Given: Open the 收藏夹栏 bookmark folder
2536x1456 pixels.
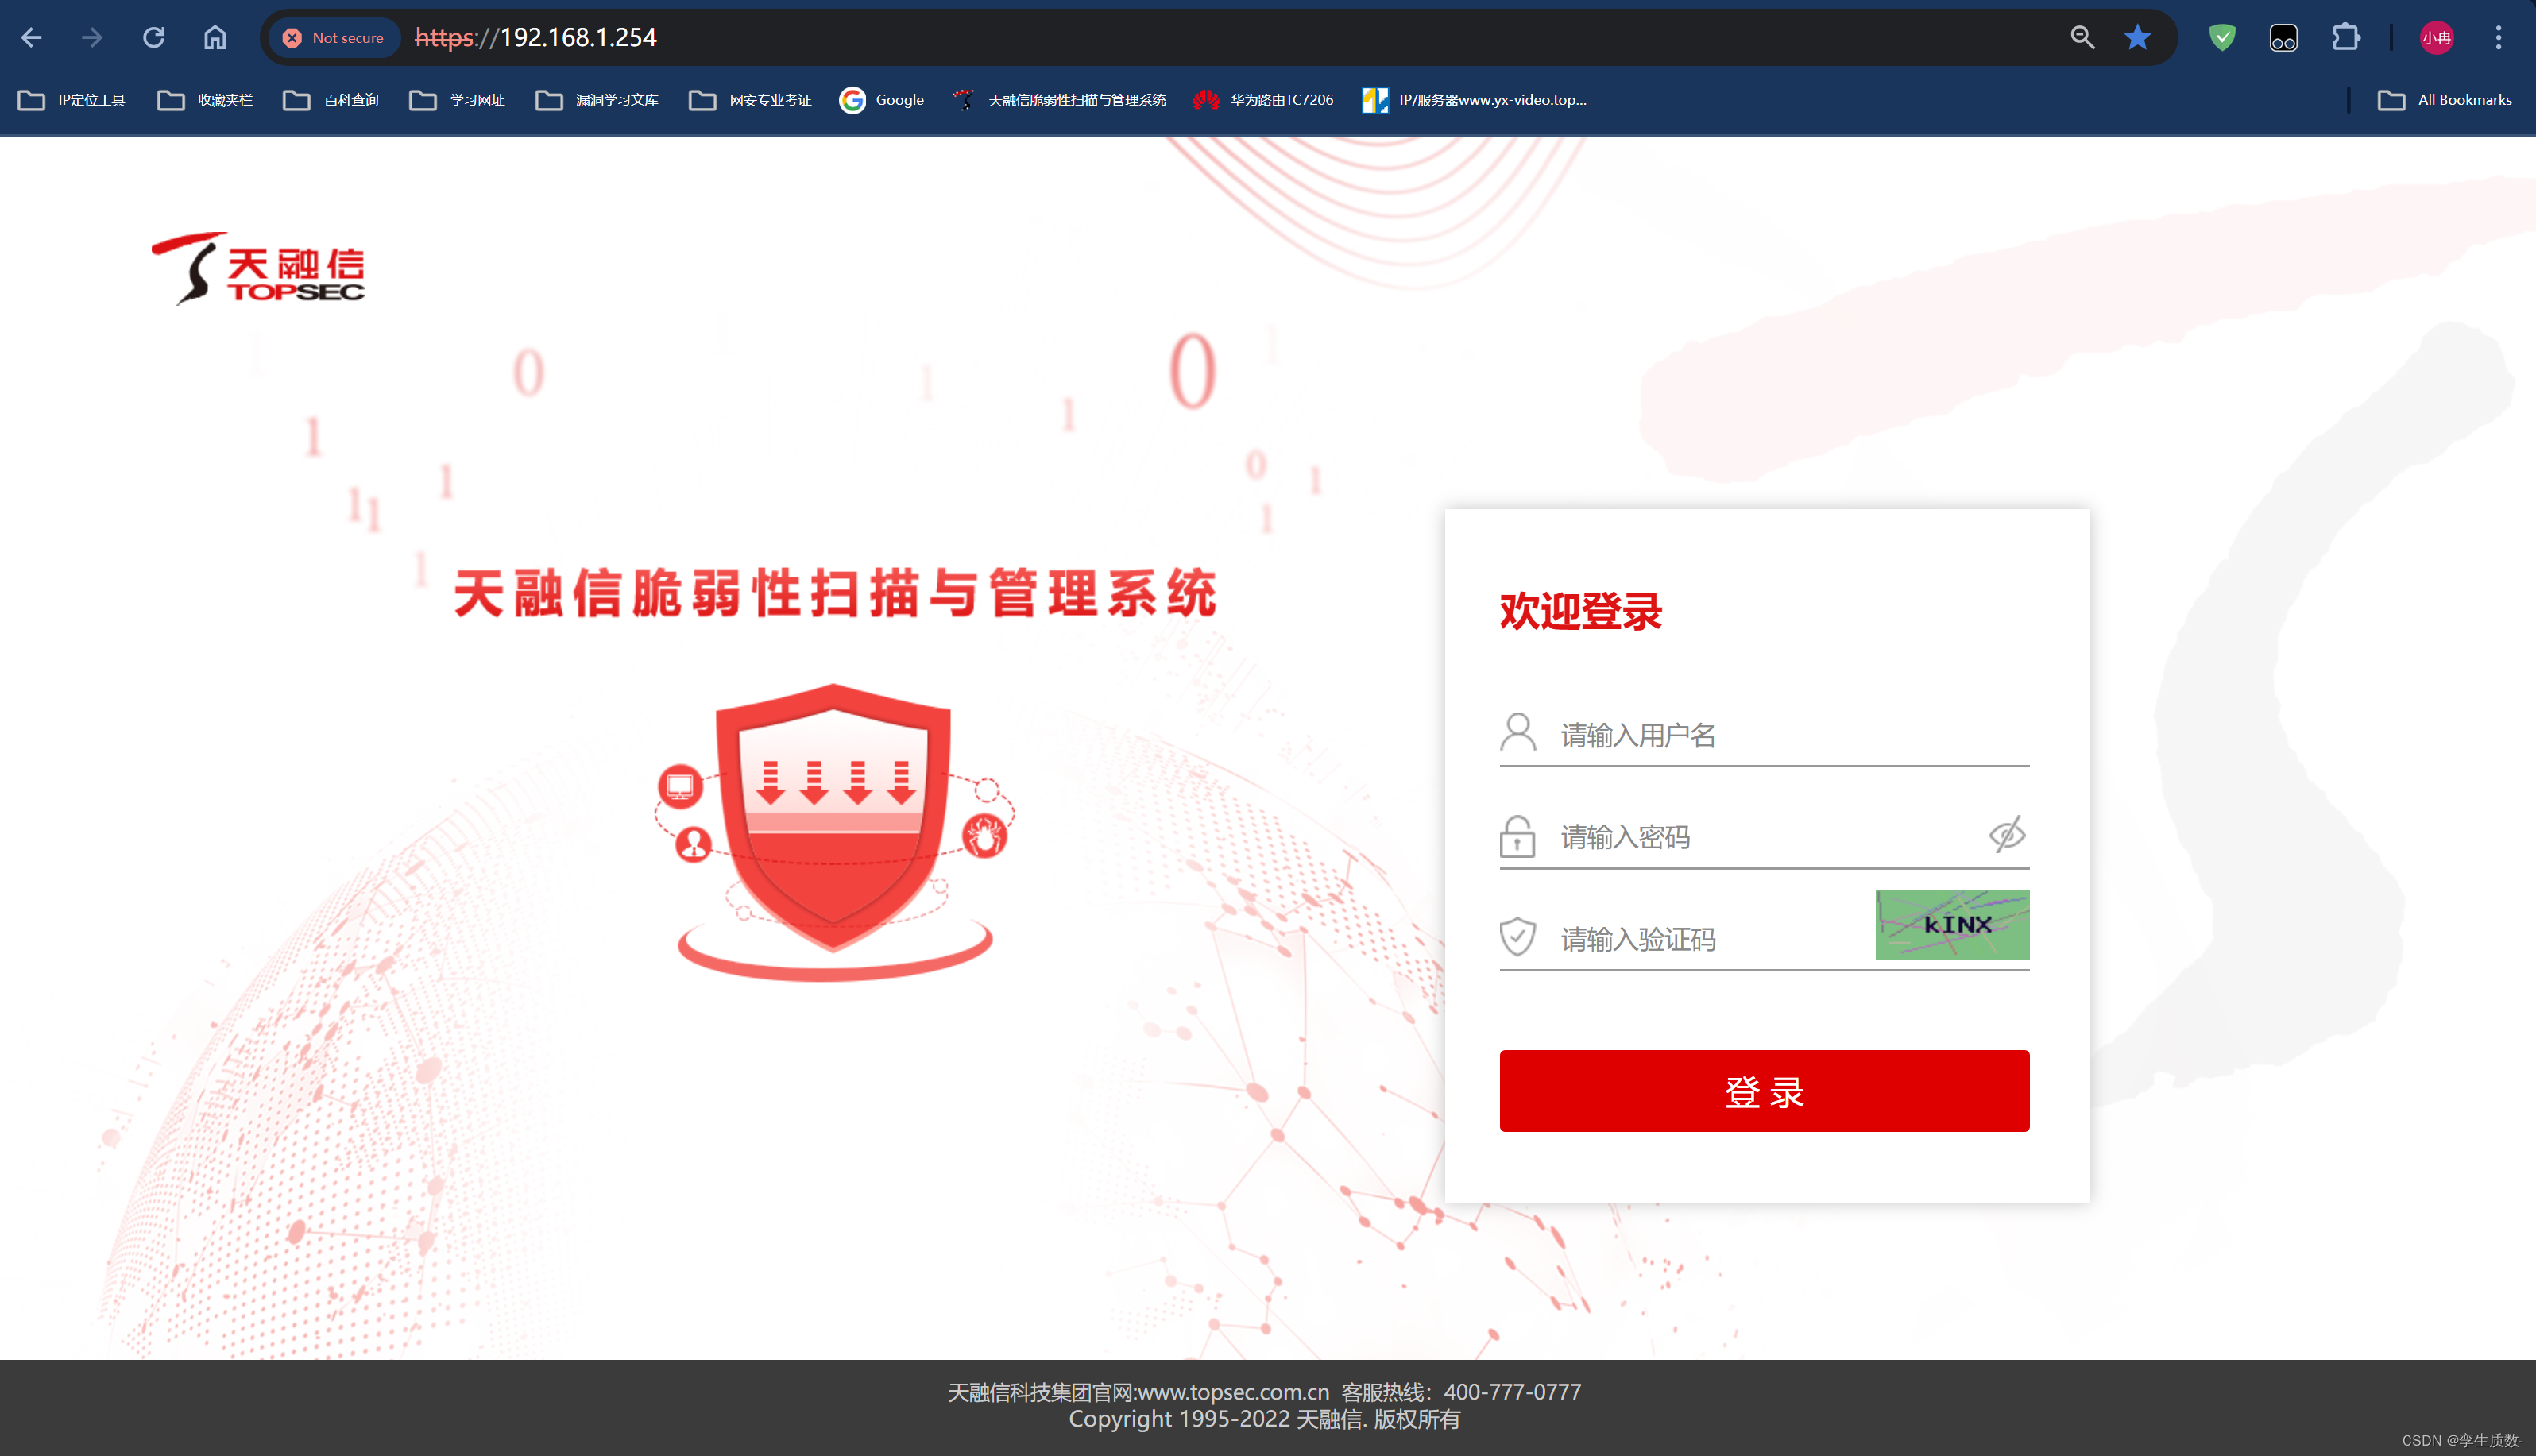Looking at the screenshot, I should pyautogui.click(x=205, y=100).
